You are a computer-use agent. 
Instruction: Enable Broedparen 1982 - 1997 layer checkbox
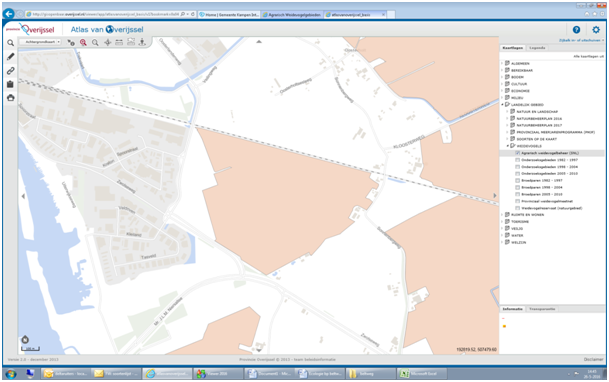tap(517, 181)
